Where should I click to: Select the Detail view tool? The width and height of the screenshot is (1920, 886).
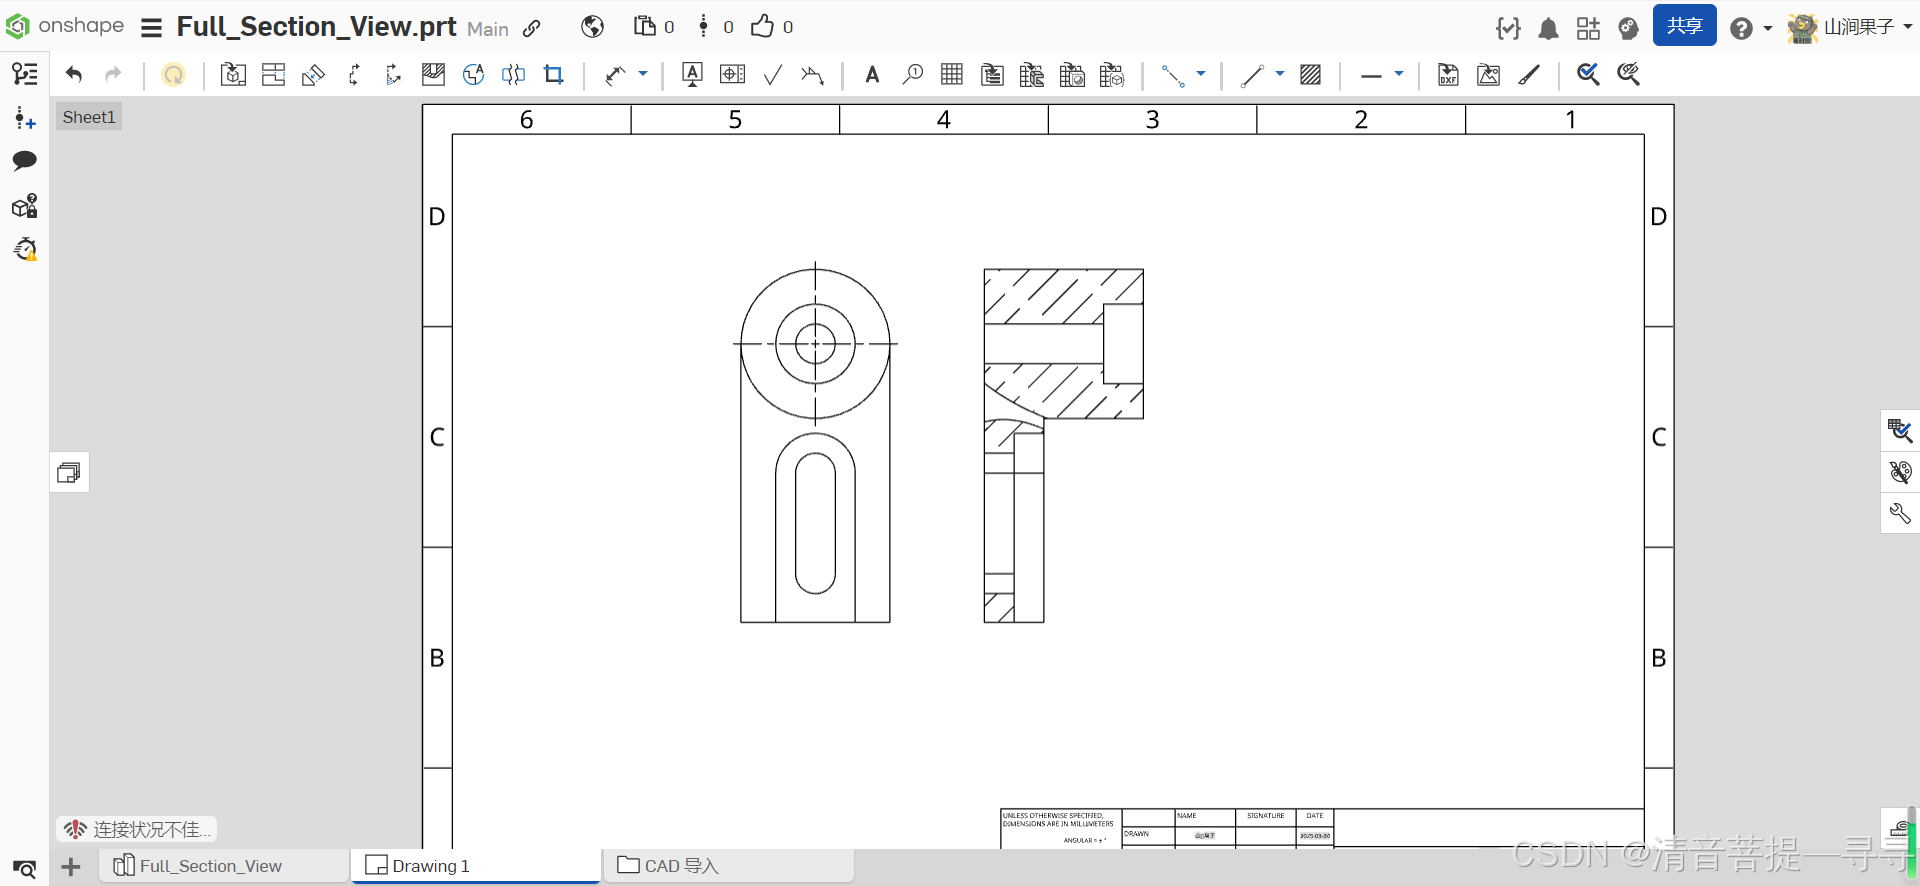click(473, 74)
